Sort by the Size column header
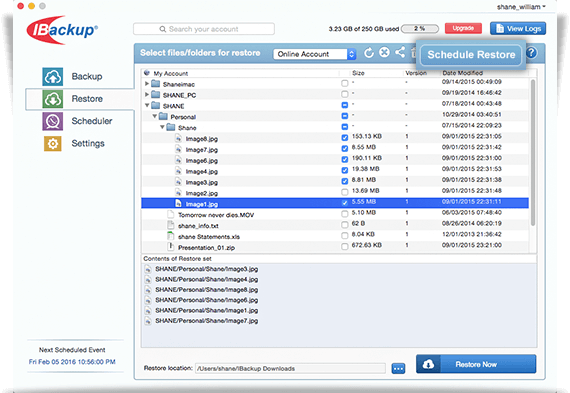Screen dimensions: 570x393 point(358,73)
